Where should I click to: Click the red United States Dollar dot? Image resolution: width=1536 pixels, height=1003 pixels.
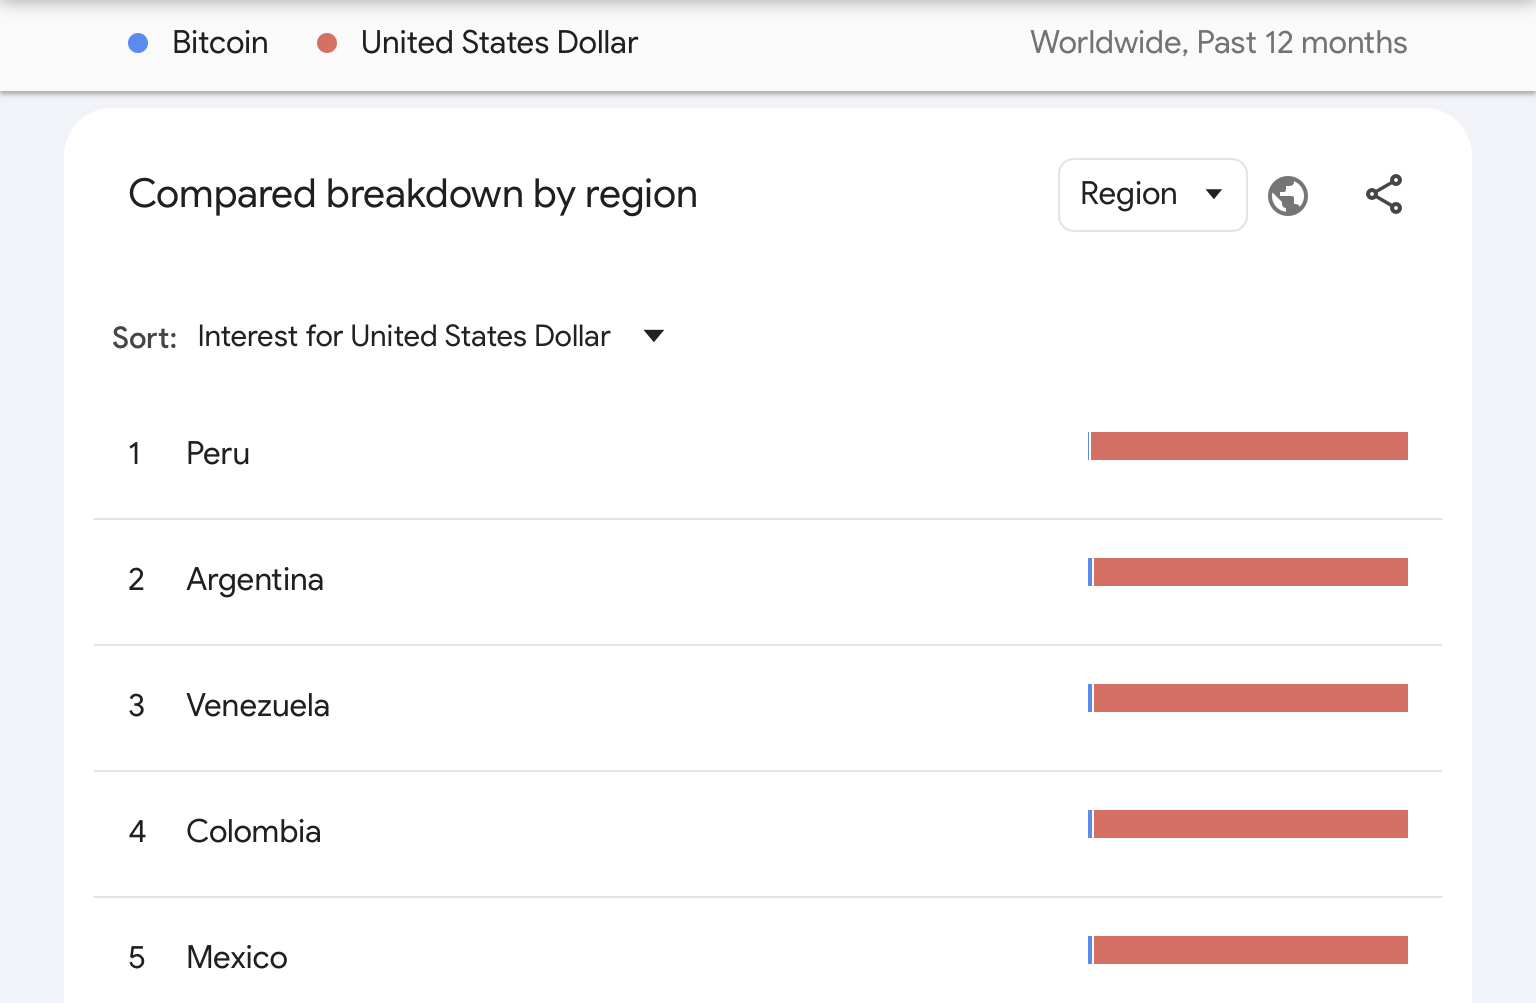click(x=327, y=43)
